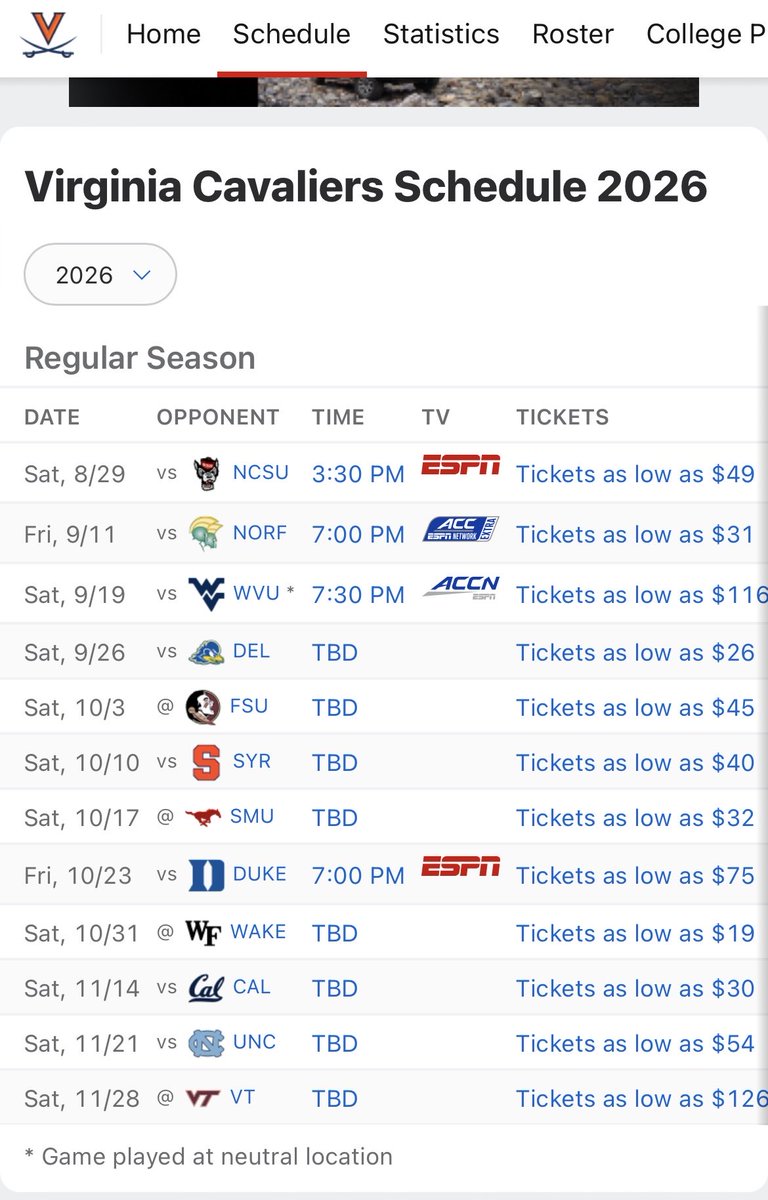Click the NC State wolf logo
Screen dimensions: 768x1200
coord(206,473)
